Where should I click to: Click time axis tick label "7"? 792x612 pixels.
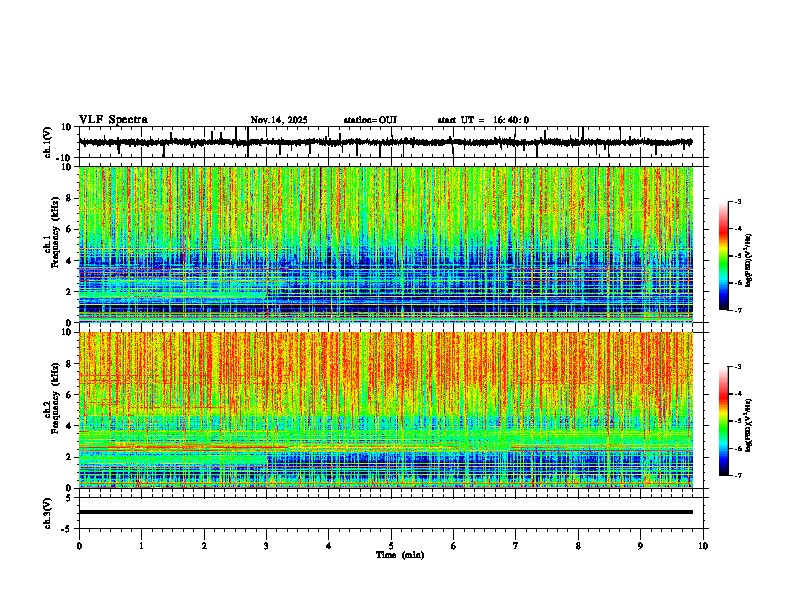coord(516,546)
